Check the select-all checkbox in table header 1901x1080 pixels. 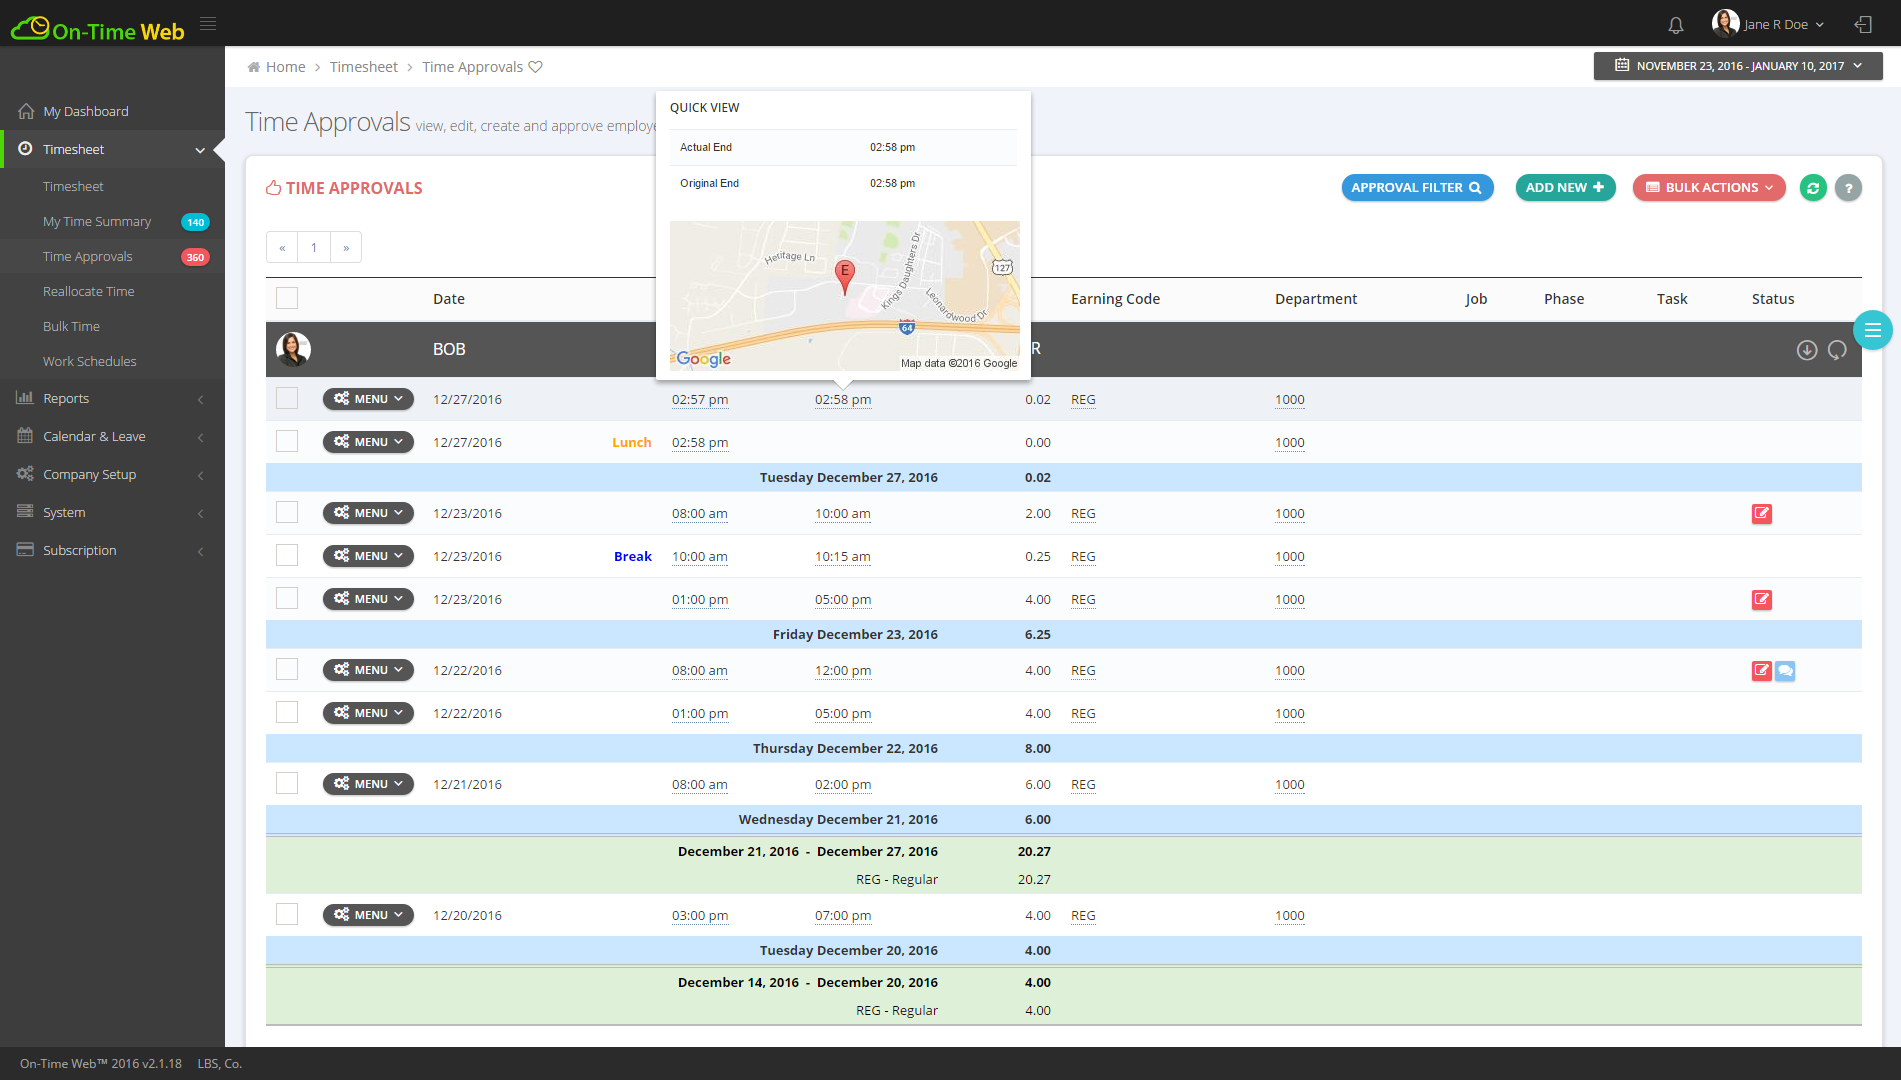(287, 298)
